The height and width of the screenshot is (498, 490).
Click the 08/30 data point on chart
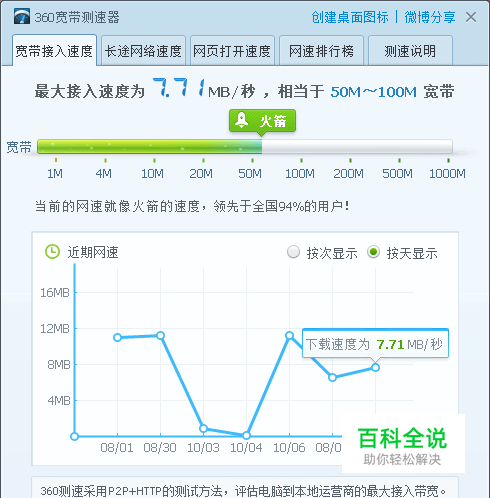160,335
